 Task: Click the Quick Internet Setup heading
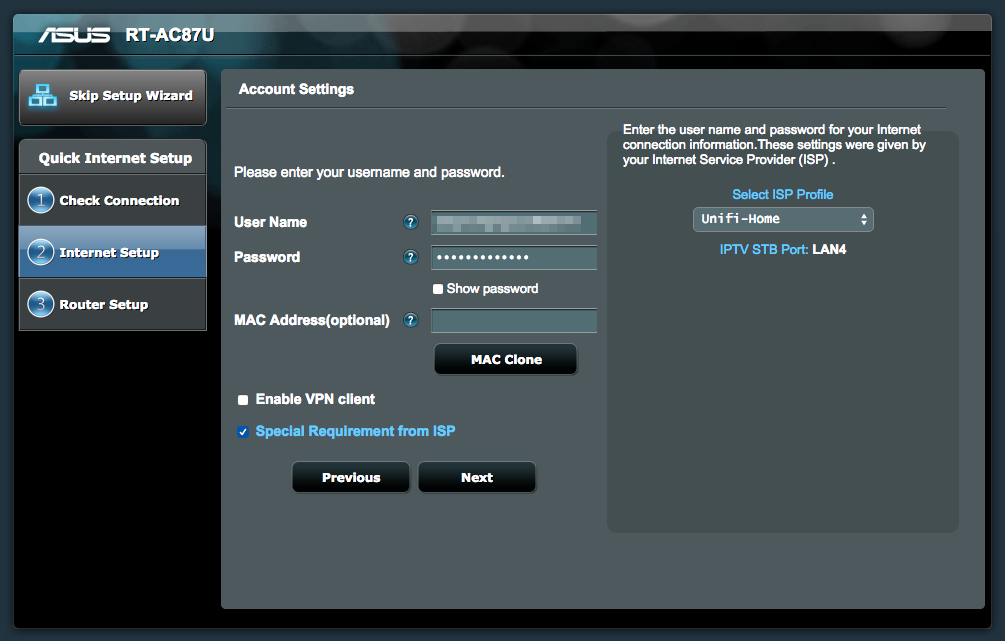click(x=115, y=158)
